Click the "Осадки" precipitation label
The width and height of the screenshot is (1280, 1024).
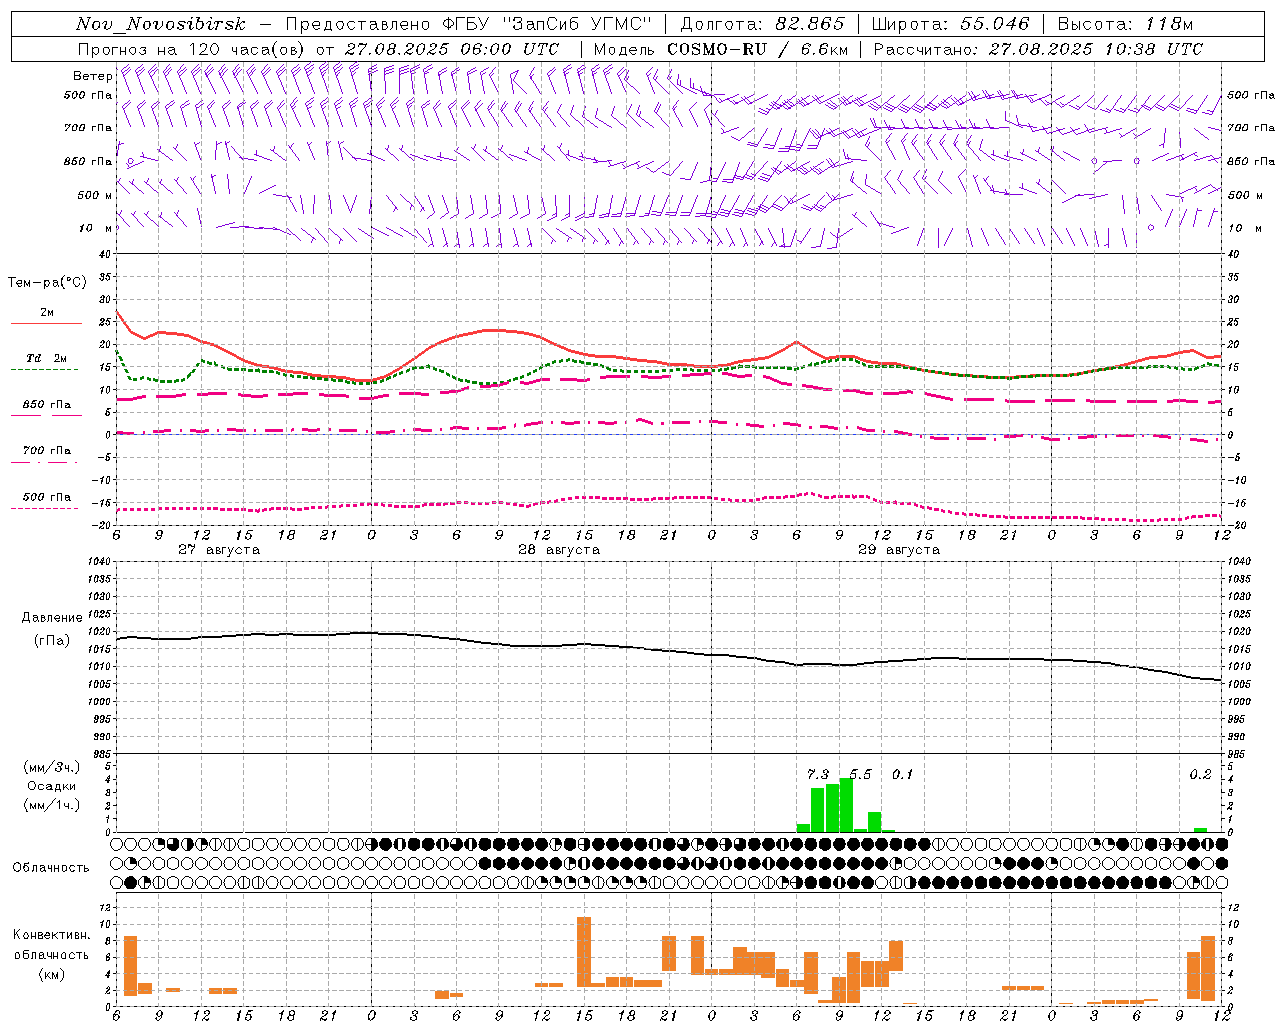point(51,786)
